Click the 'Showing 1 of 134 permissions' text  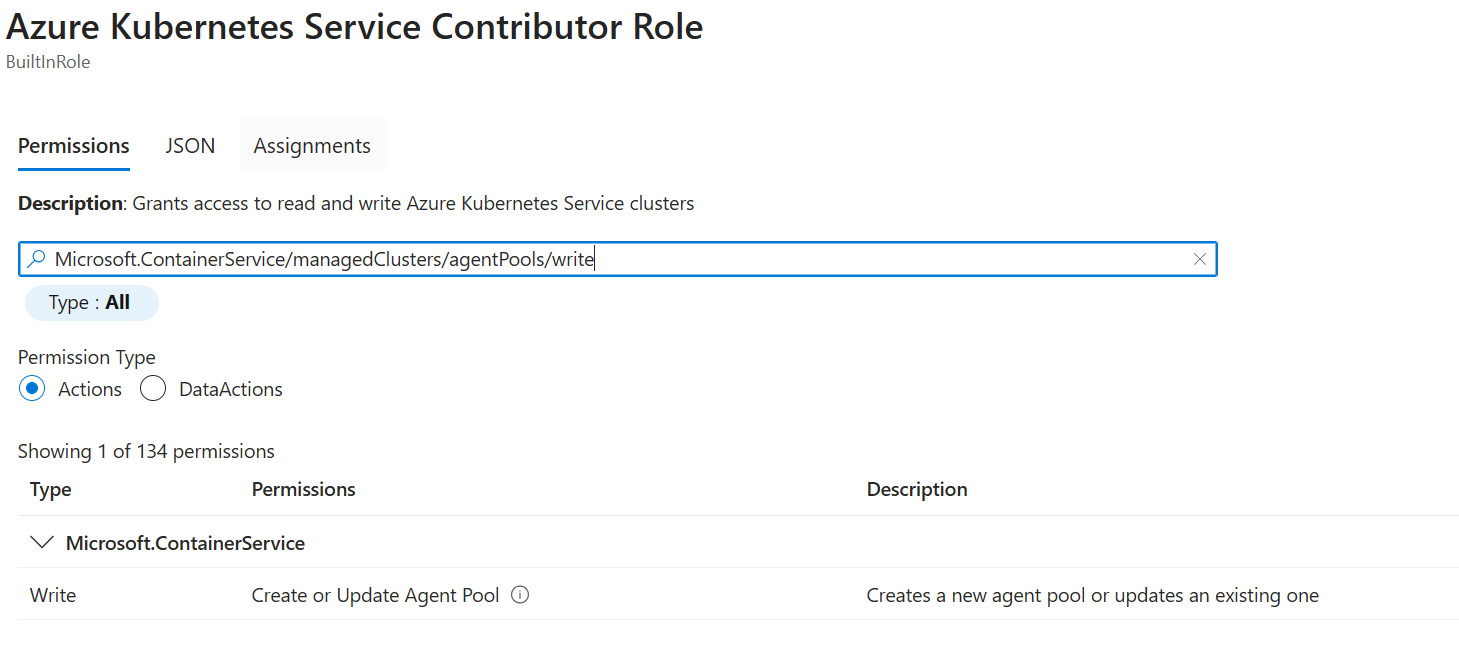(146, 451)
